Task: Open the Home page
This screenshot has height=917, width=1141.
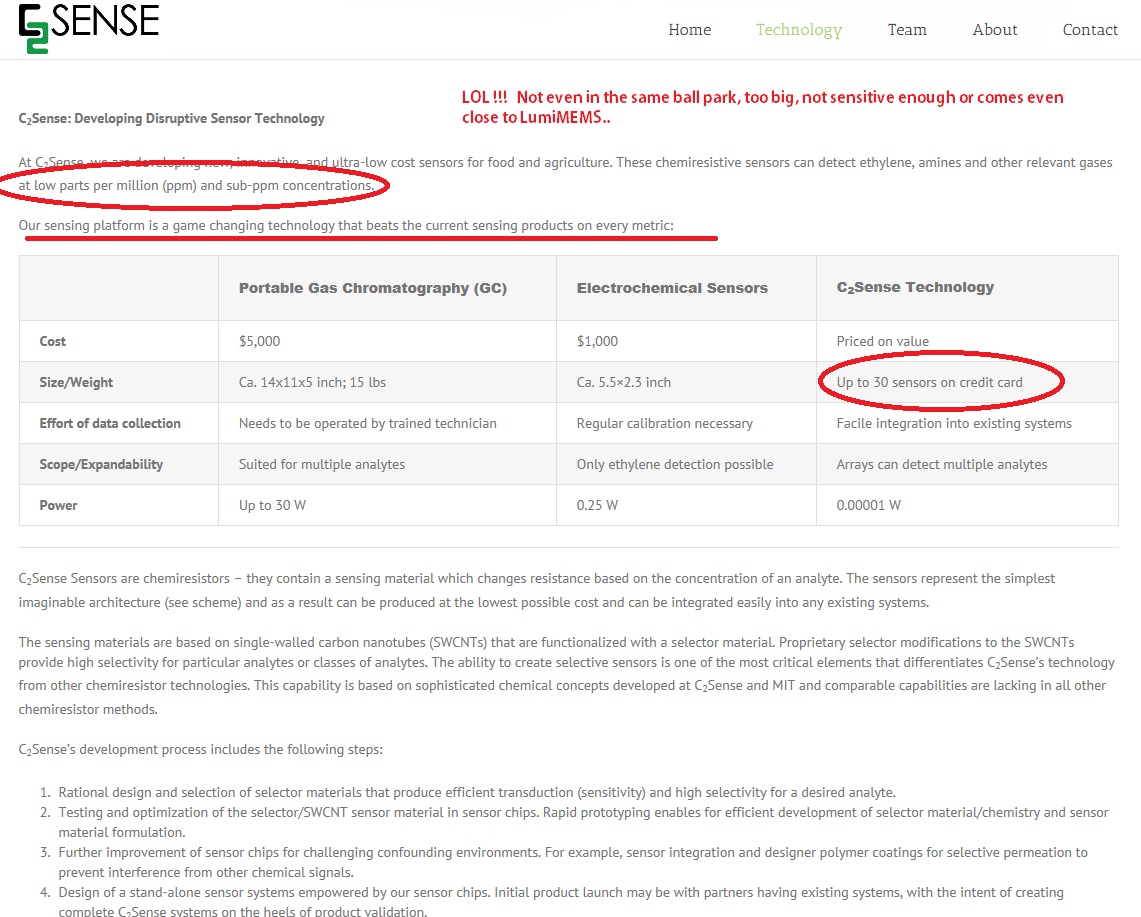Action: coord(689,30)
